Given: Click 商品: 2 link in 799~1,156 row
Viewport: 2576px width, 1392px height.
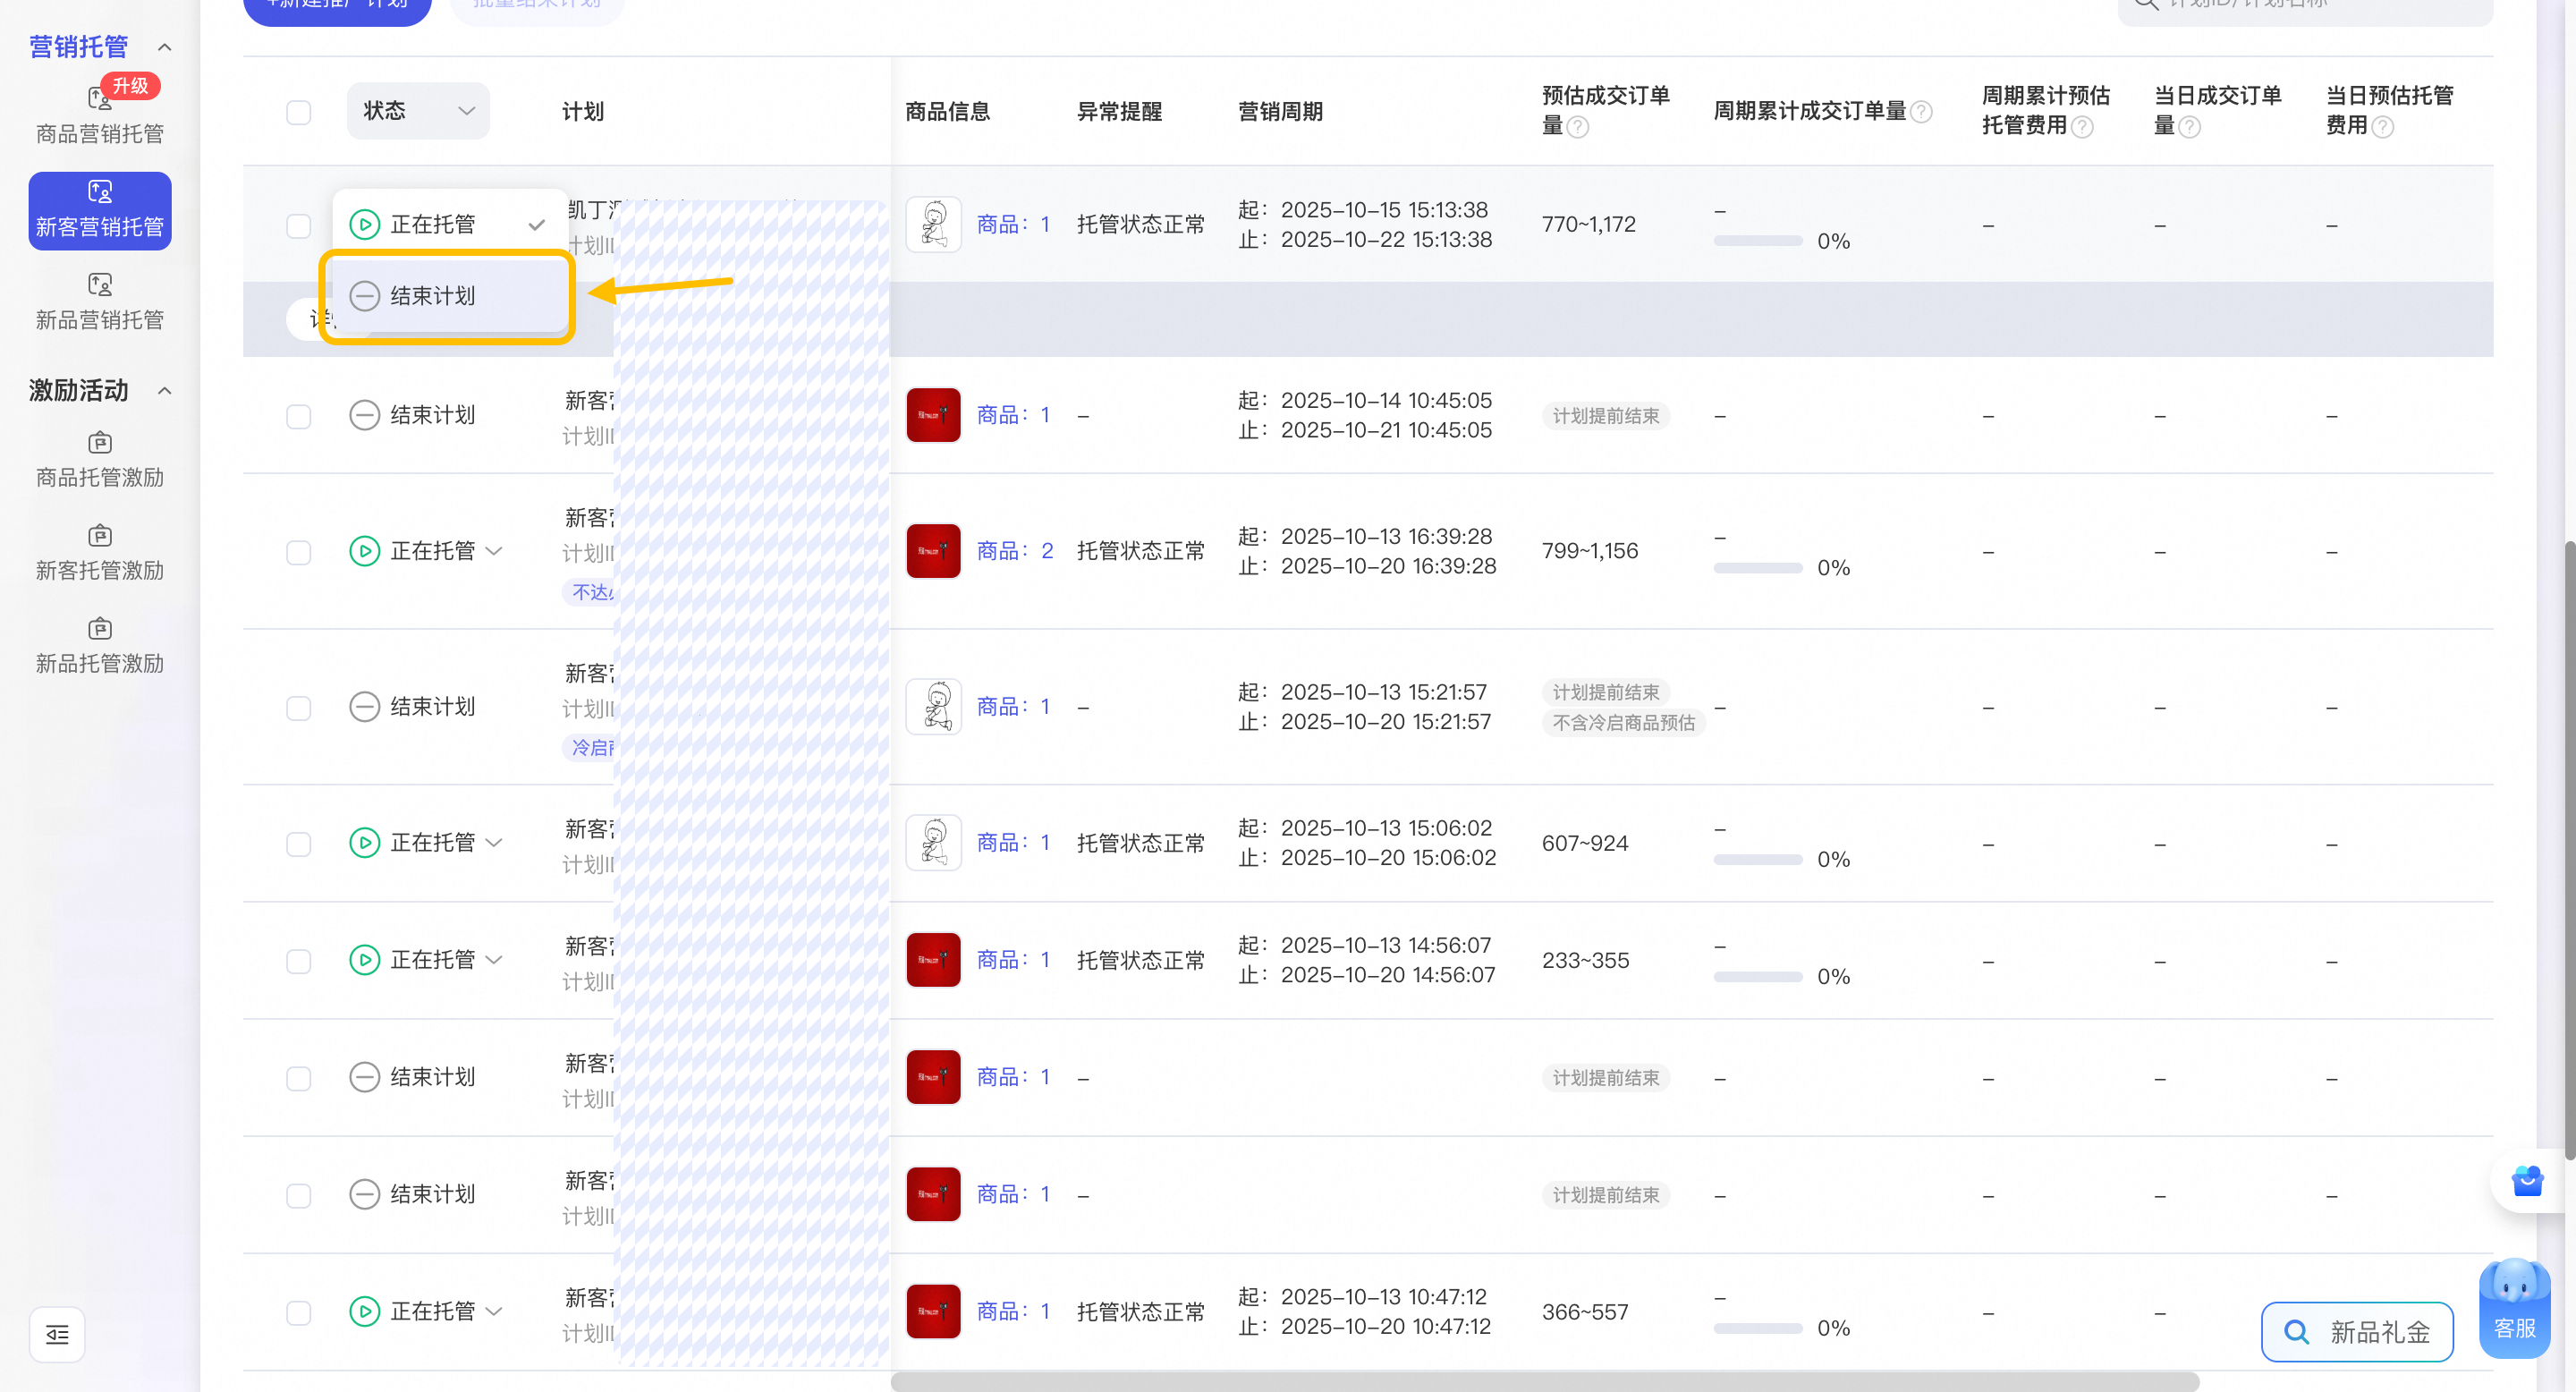Looking at the screenshot, I should pos(1014,551).
